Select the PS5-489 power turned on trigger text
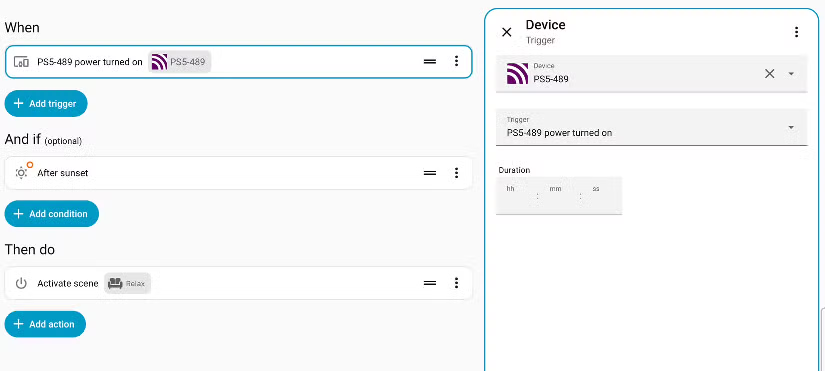831x374 pixels. (90, 62)
